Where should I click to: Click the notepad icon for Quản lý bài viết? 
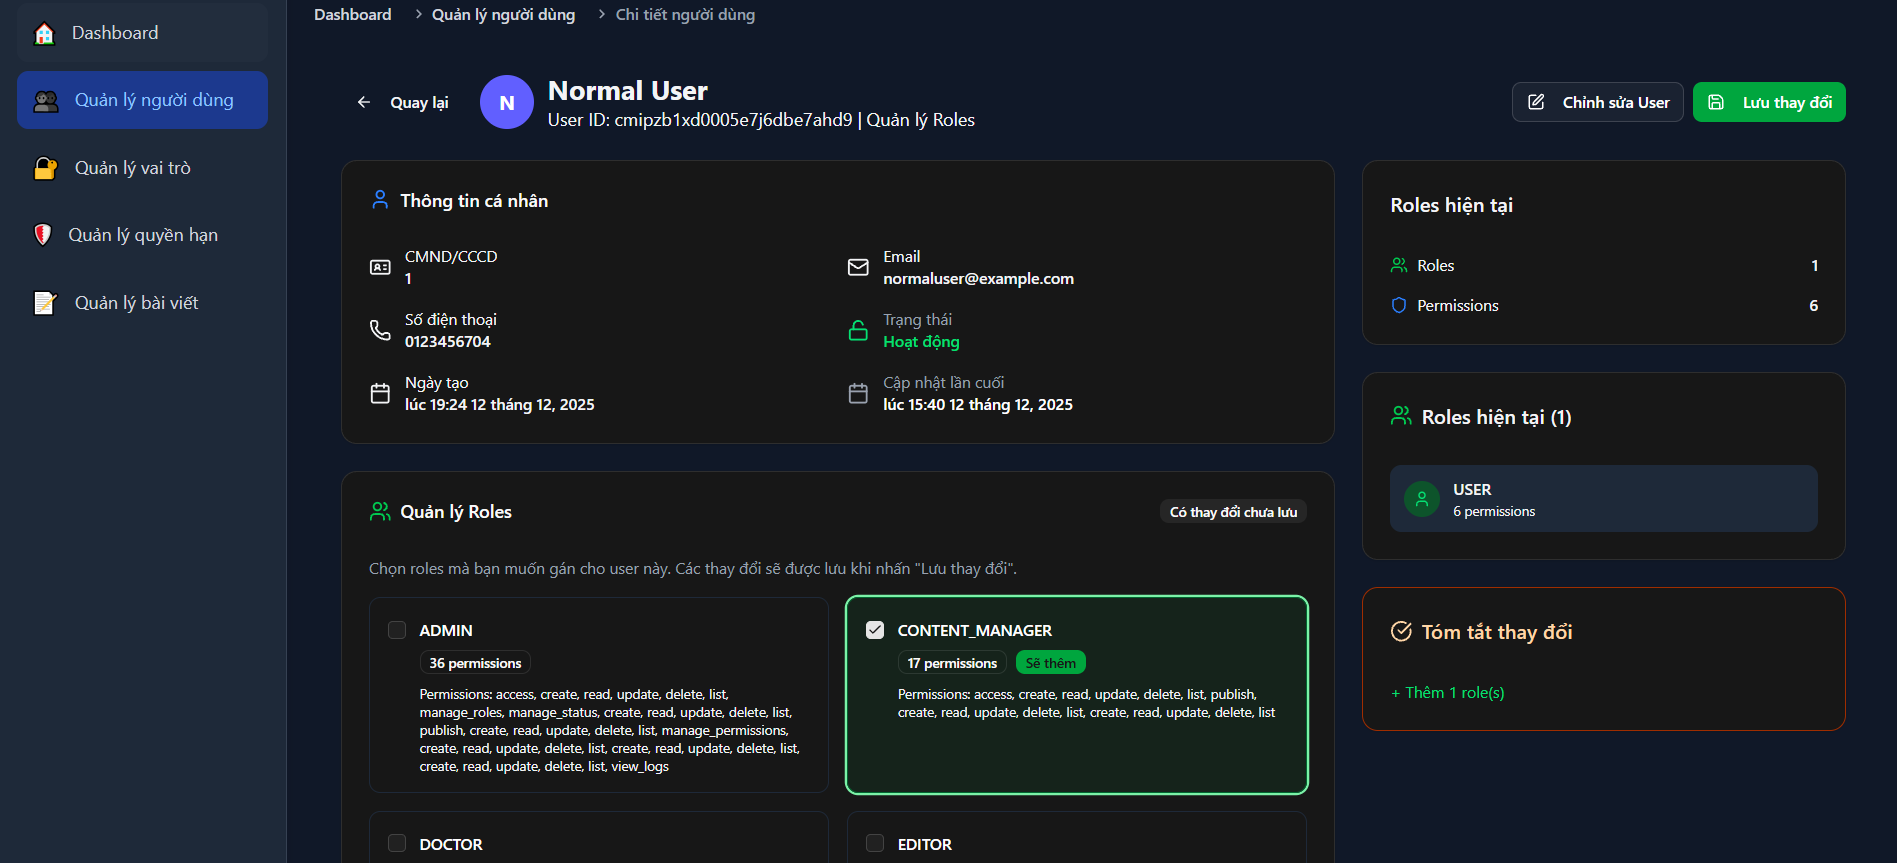pos(45,303)
